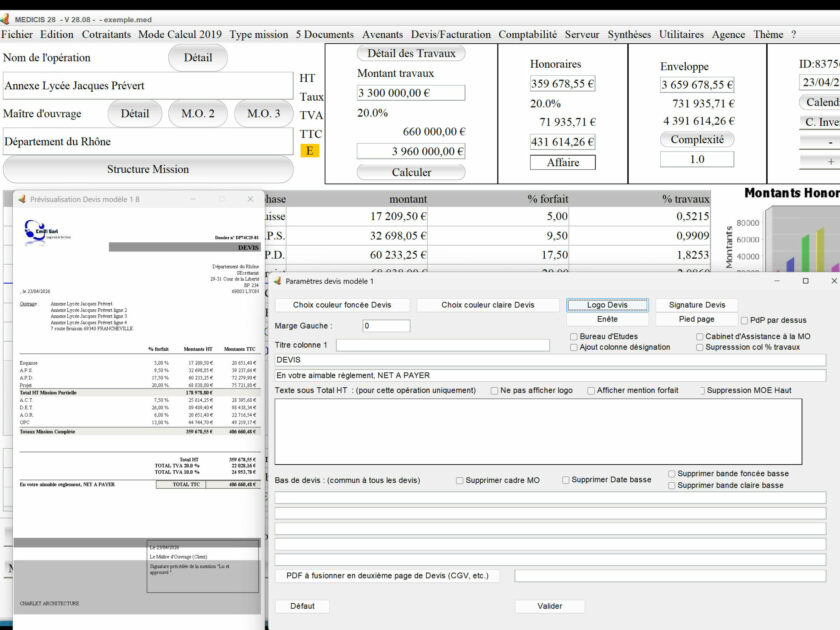840x630 pixels.
Task: Open the Thème menu
Action: pyautogui.click(x=768, y=34)
